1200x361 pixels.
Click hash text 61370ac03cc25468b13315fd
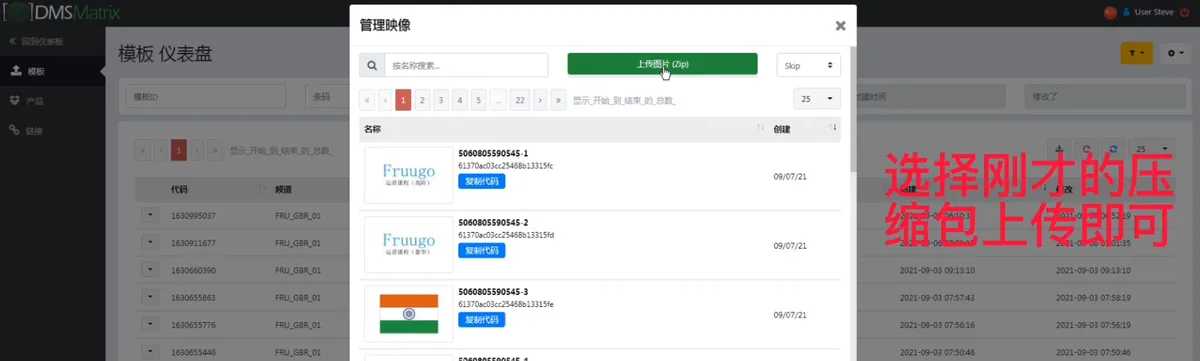click(505, 234)
